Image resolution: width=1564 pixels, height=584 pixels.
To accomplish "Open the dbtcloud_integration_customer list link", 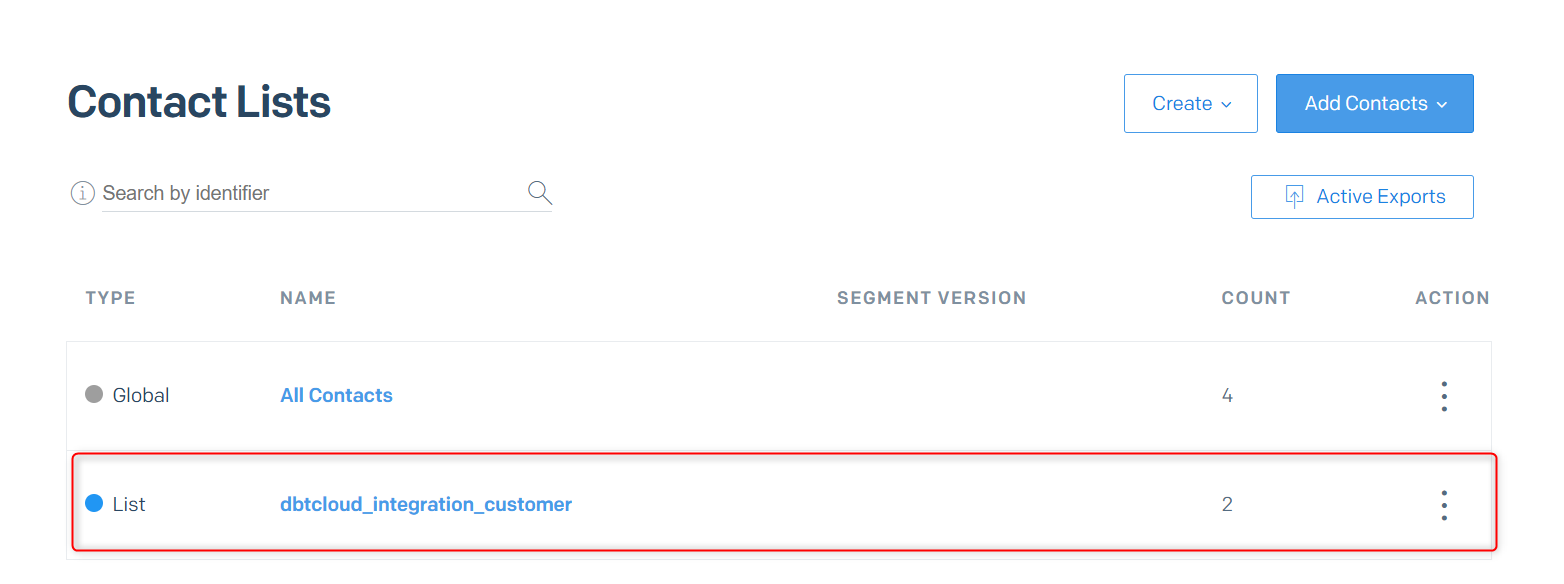I will tap(426, 504).
